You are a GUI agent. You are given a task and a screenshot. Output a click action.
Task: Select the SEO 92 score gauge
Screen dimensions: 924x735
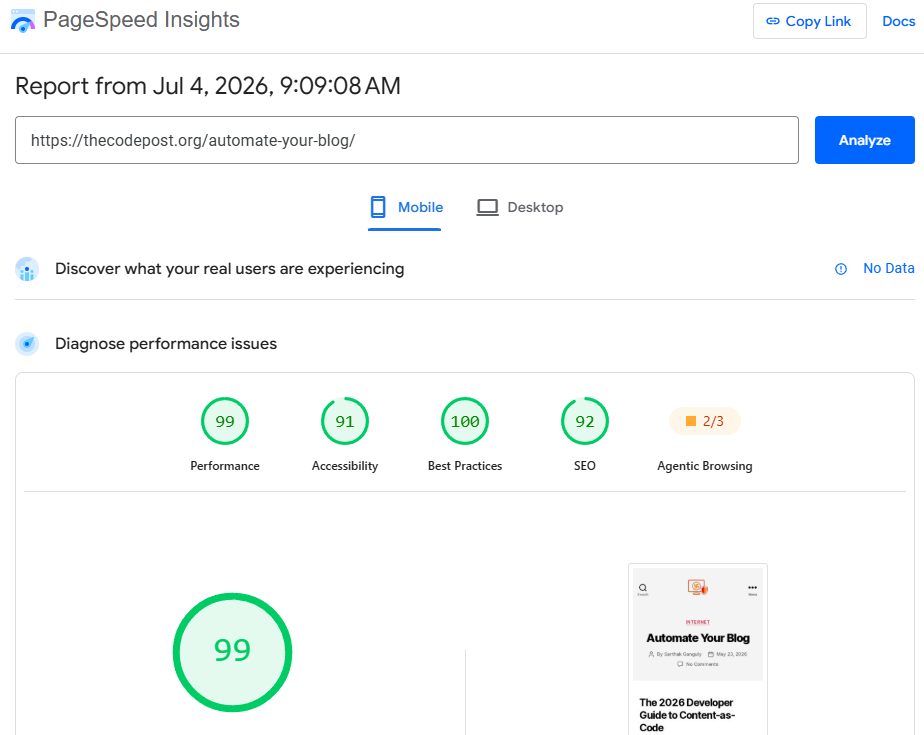[x=585, y=421]
